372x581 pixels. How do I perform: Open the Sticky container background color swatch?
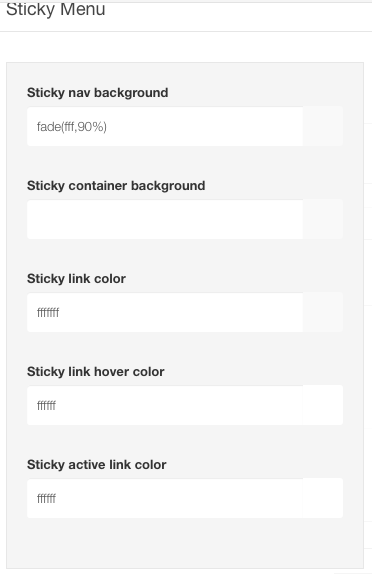click(323, 219)
